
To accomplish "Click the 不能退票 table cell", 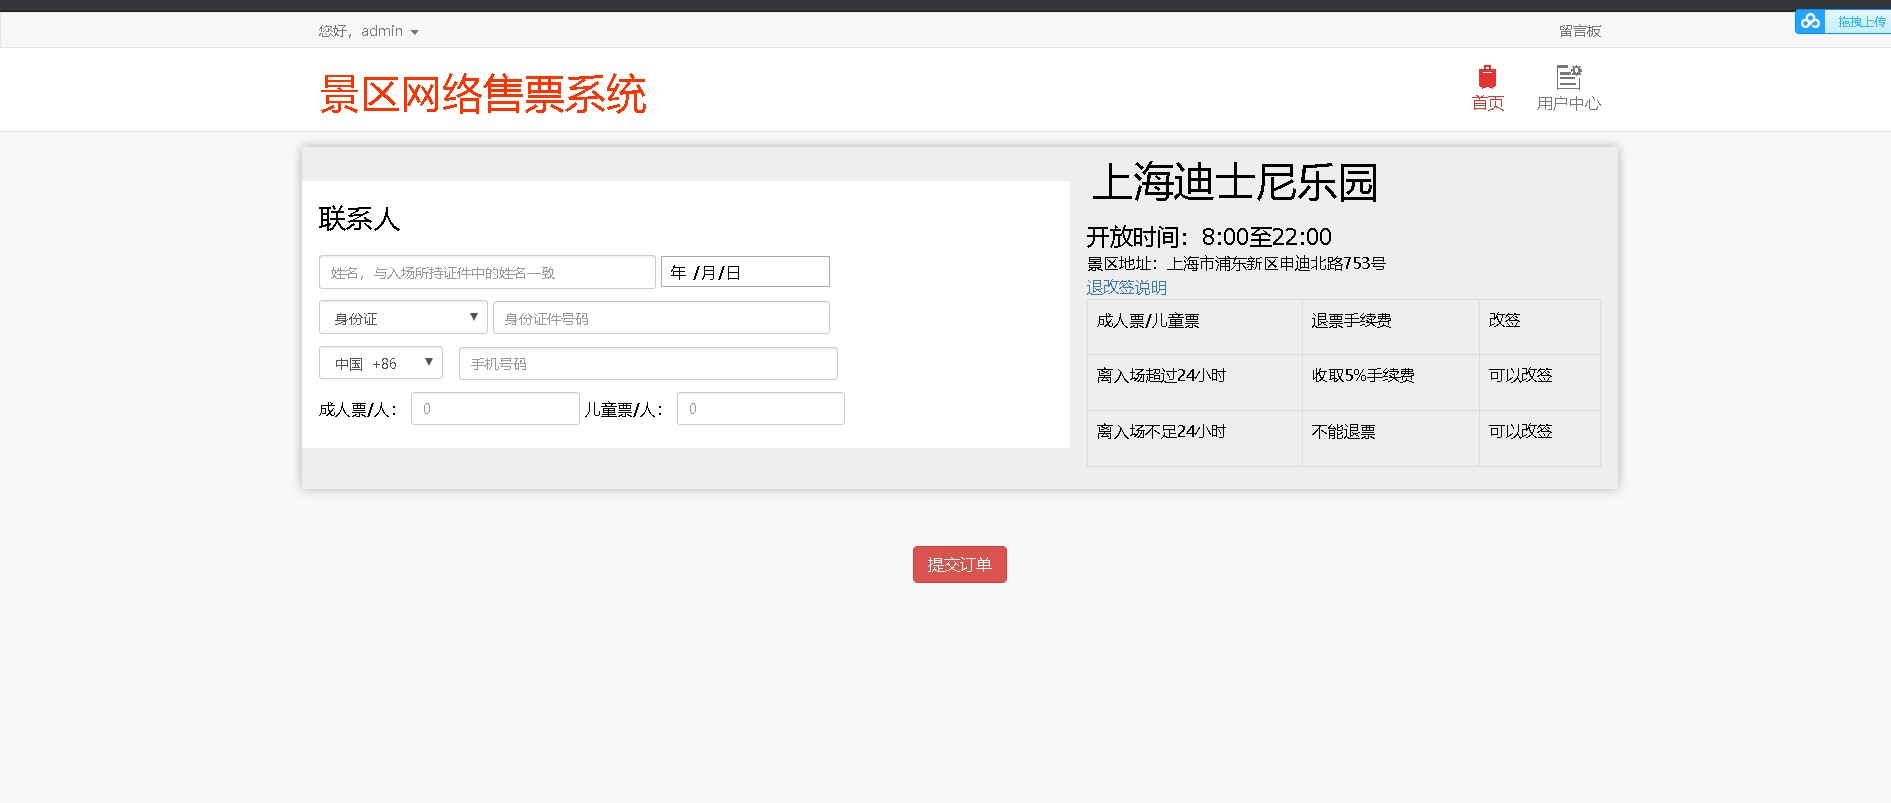I will point(1343,432).
